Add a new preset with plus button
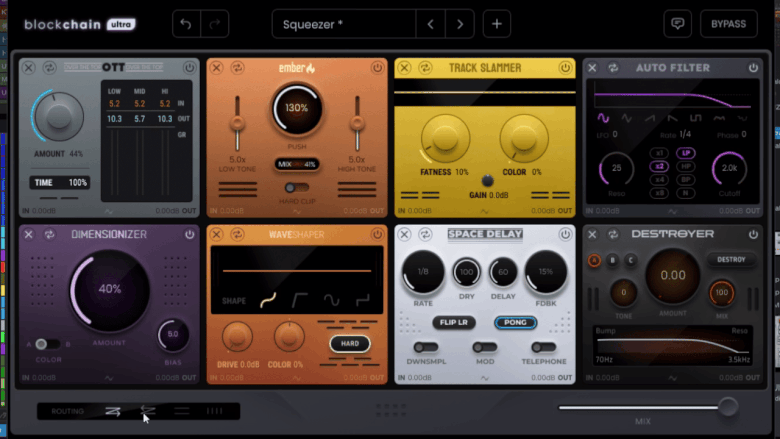Screen dimensions: 780x439 point(497,24)
